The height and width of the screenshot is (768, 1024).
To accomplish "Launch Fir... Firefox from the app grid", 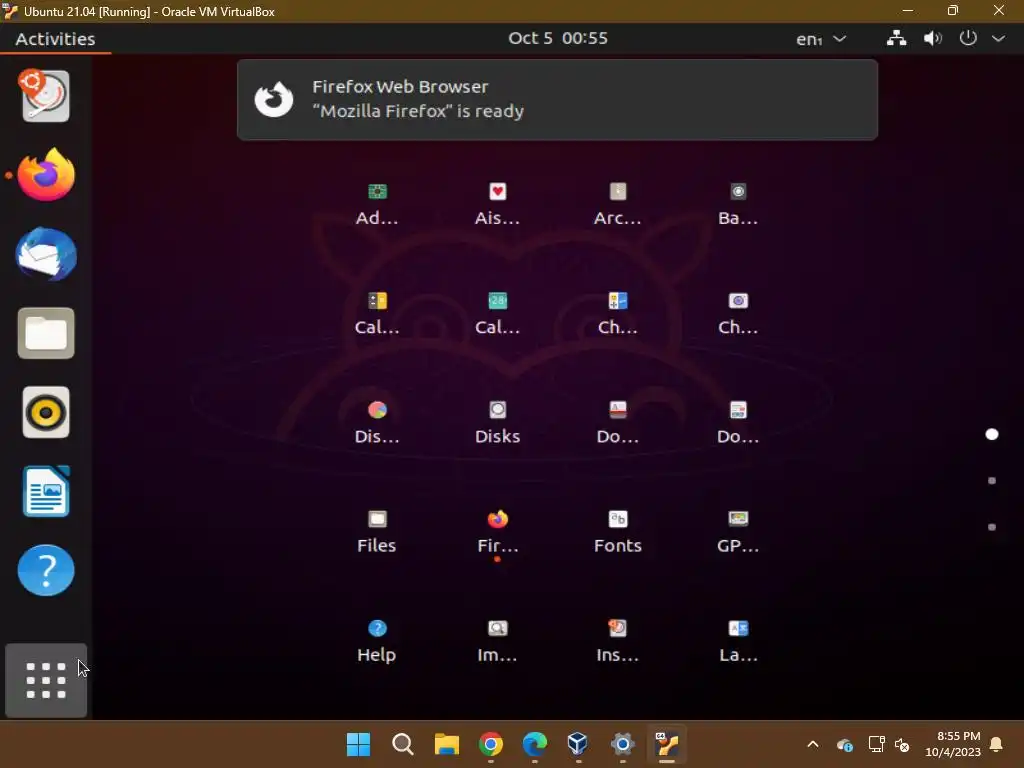I will click(497, 531).
